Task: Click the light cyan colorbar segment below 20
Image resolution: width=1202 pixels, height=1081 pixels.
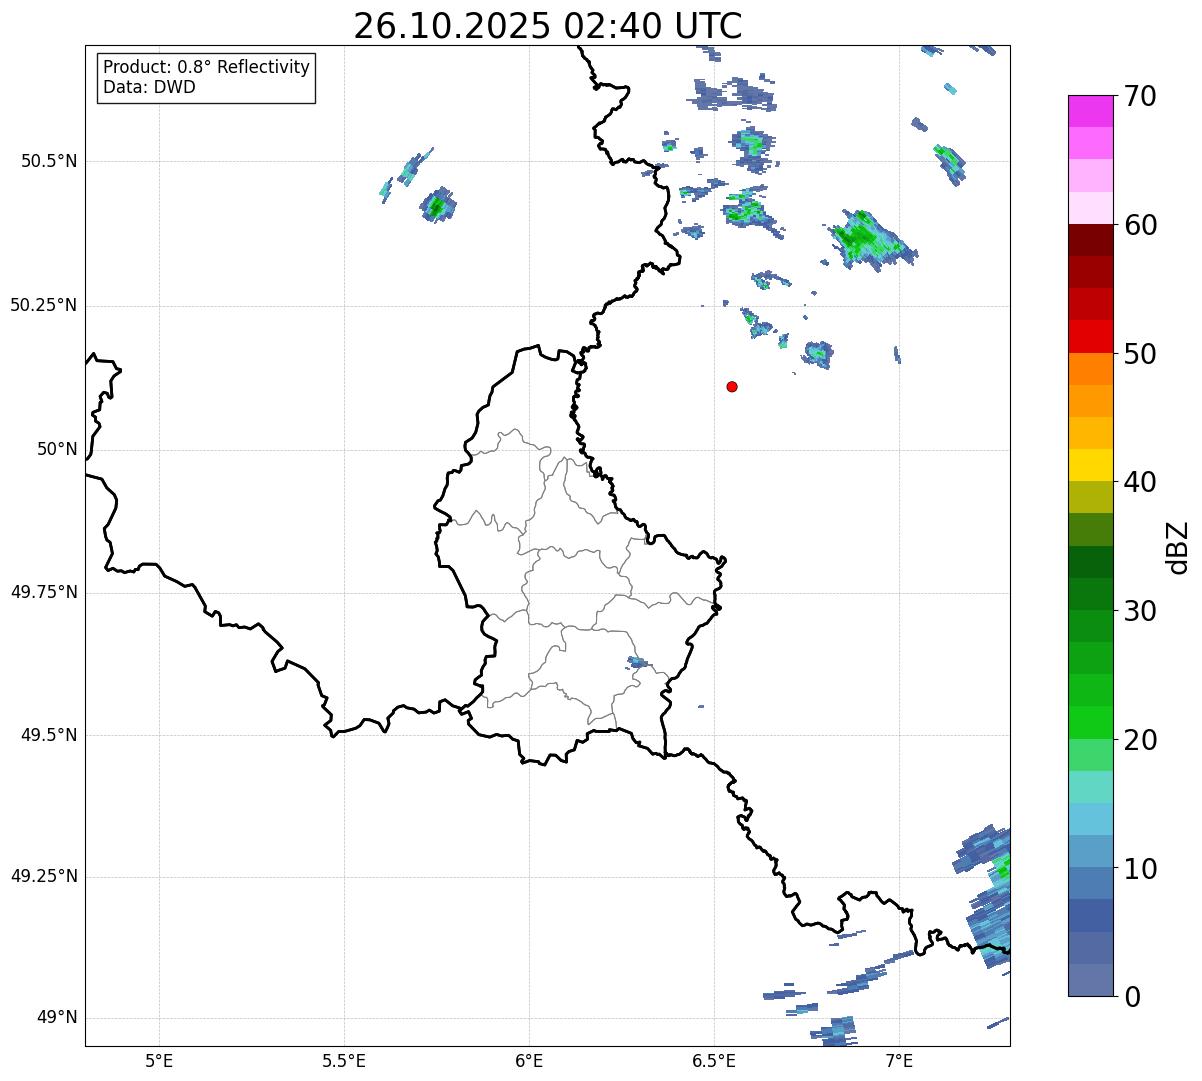Action: 1090,787
